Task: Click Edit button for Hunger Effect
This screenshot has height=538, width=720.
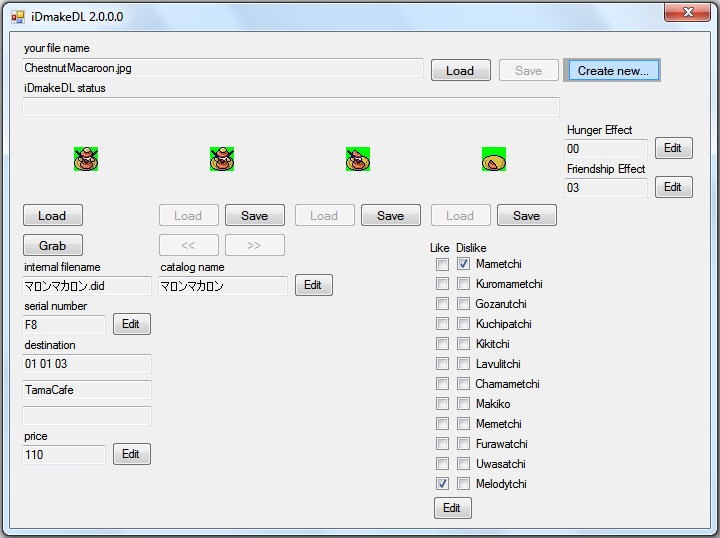Action: (x=673, y=148)
